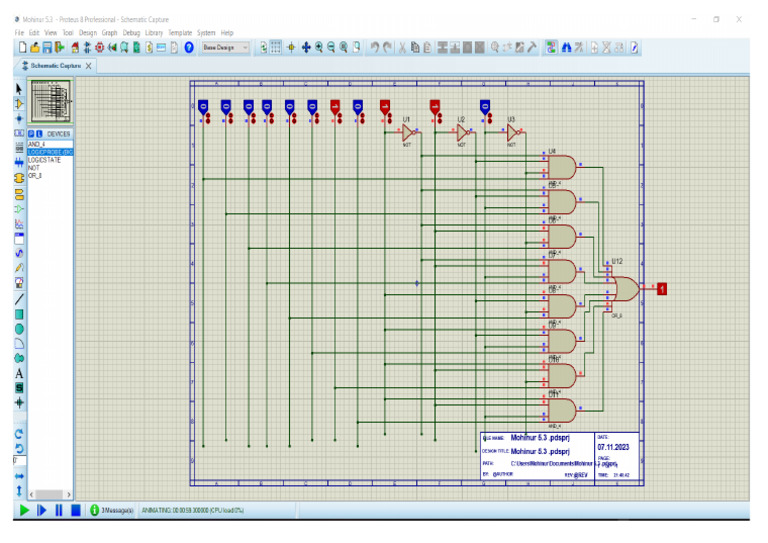The image size is (768, 543).
Task: Click the Redraw display icon
Action: coord(264,47)
